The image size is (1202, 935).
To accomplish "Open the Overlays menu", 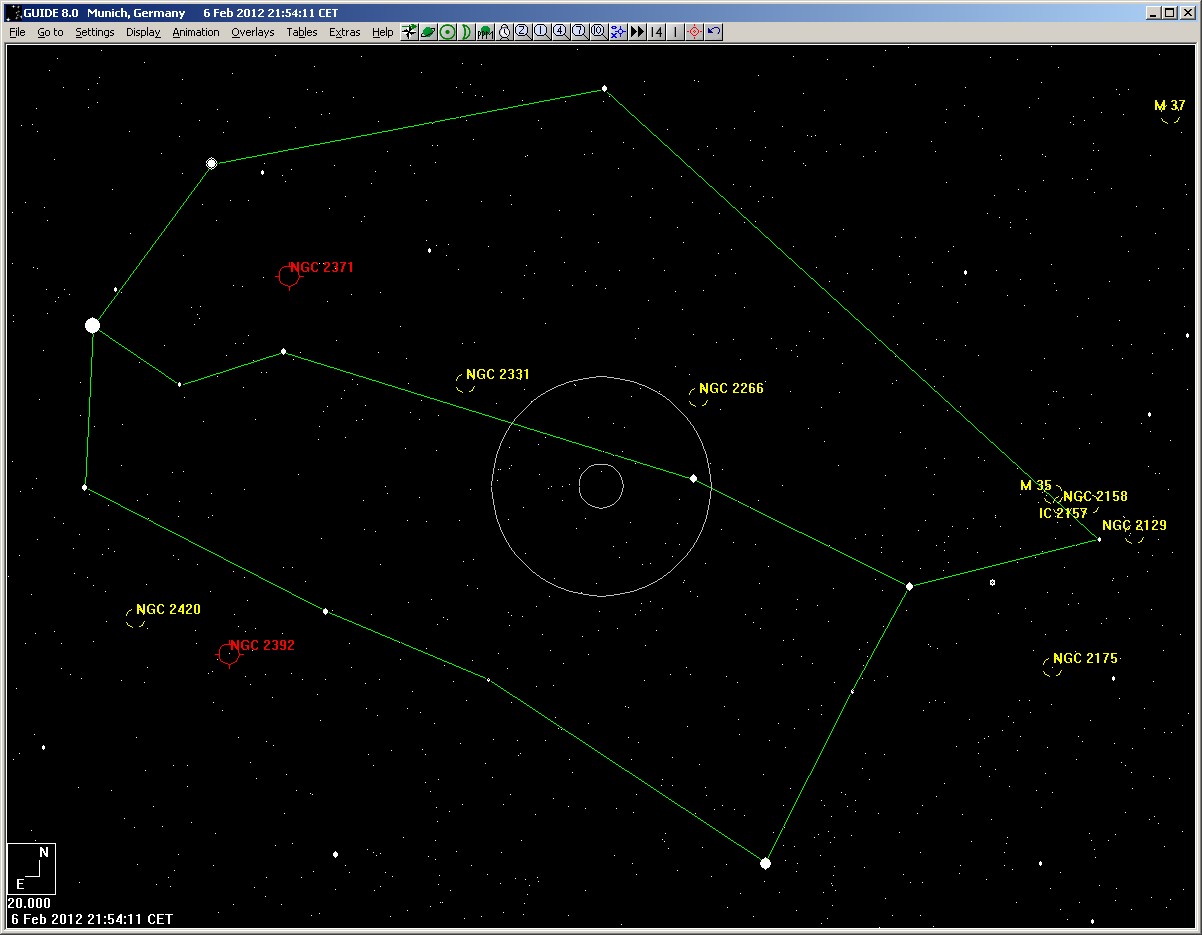I will pyautogui.click(x=252, y=32).
